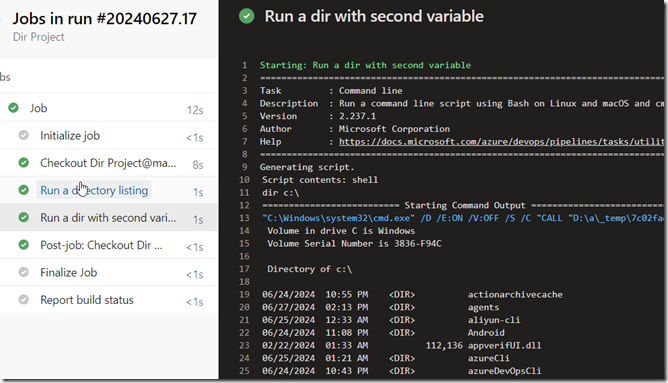Click cmd.exe command line on log line 13

[x=463, y=218]
